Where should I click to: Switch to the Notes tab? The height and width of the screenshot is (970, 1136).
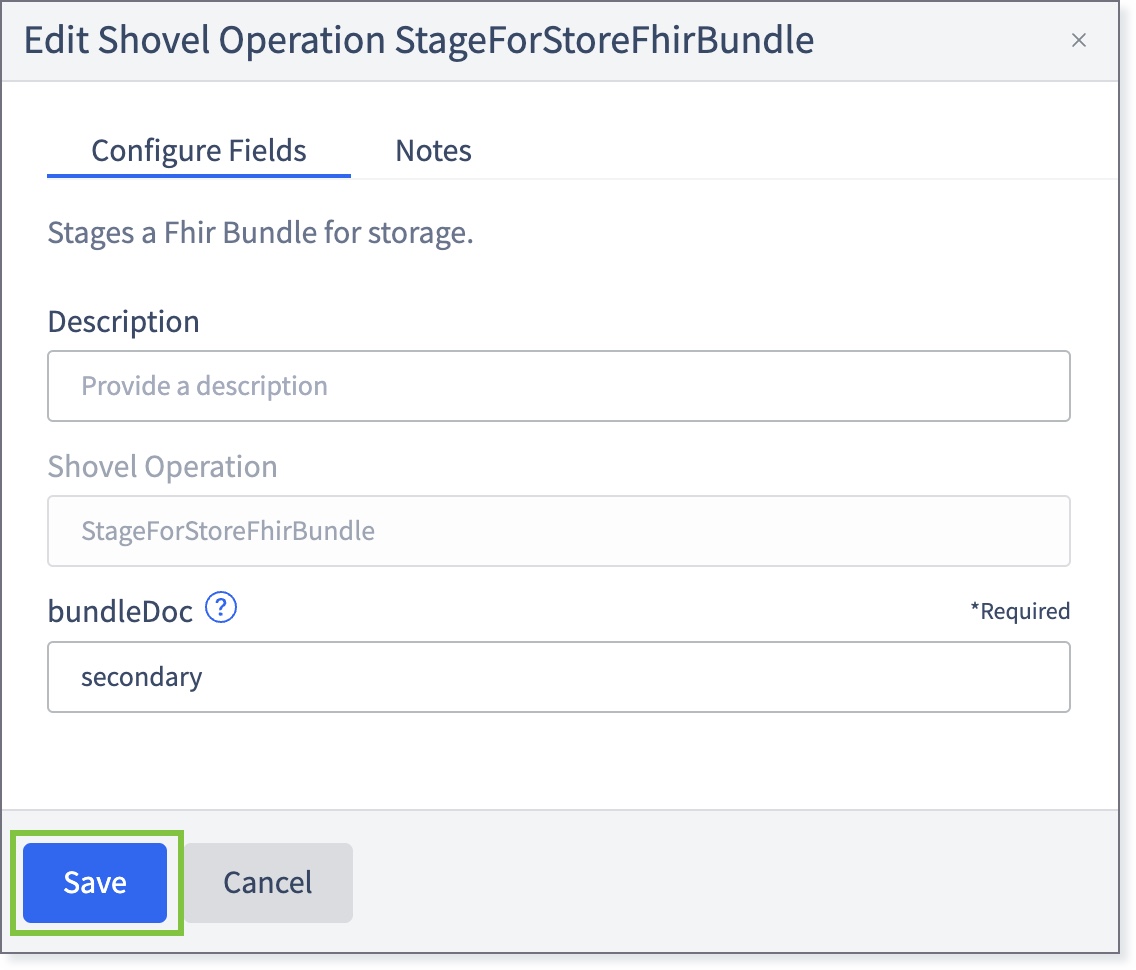pyautogui.click(x=433, y=151)
